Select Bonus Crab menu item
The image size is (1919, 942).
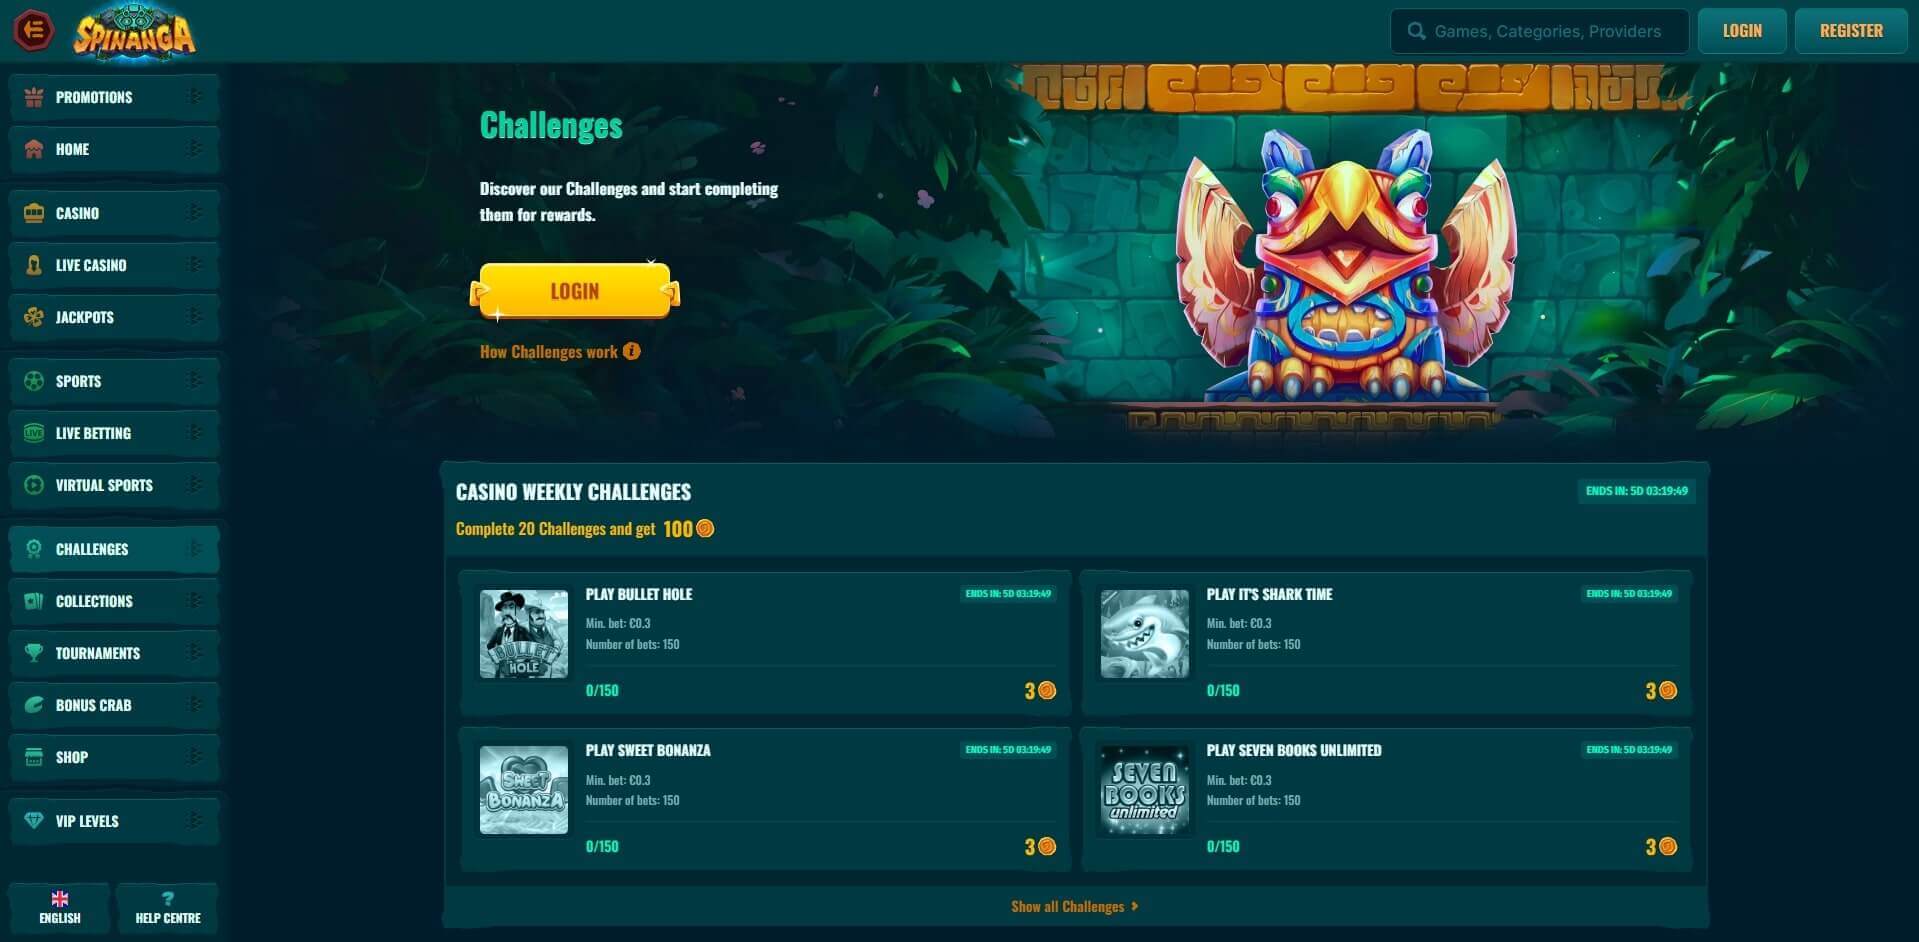coord(114,705)
